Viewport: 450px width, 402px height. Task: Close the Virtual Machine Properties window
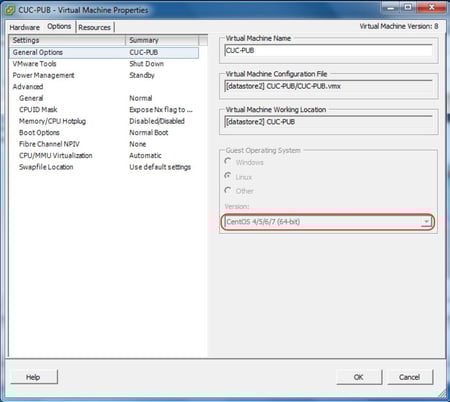click(x=431, y=7)
